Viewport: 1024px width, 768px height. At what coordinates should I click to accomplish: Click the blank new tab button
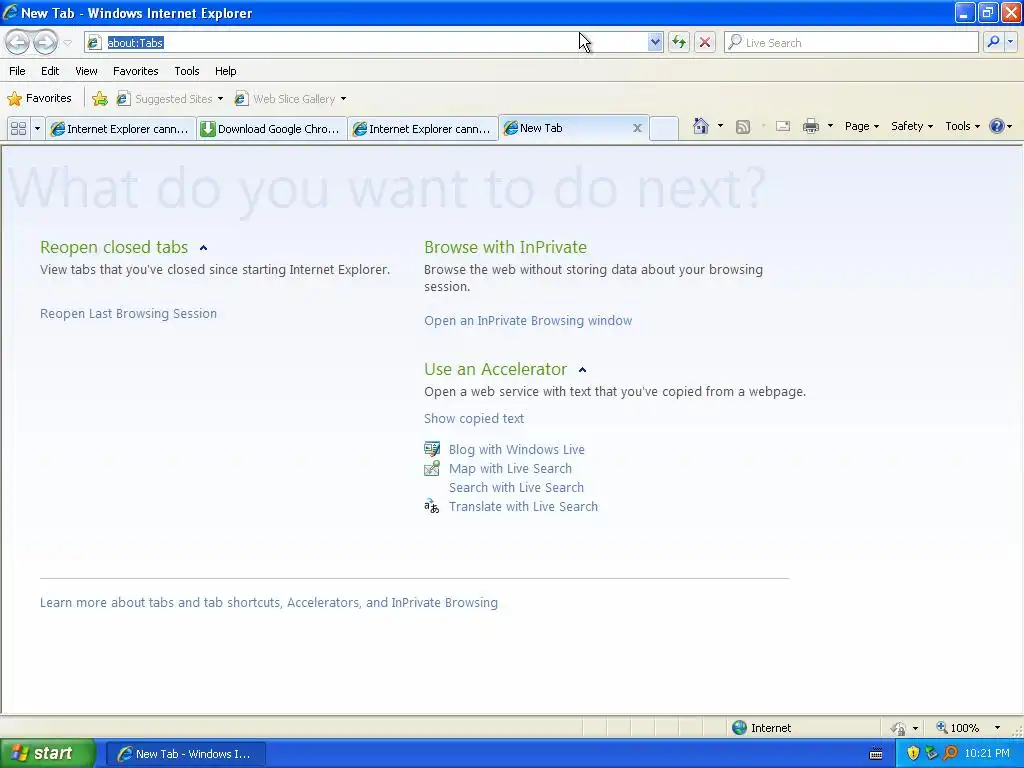(x=664, y=128)
